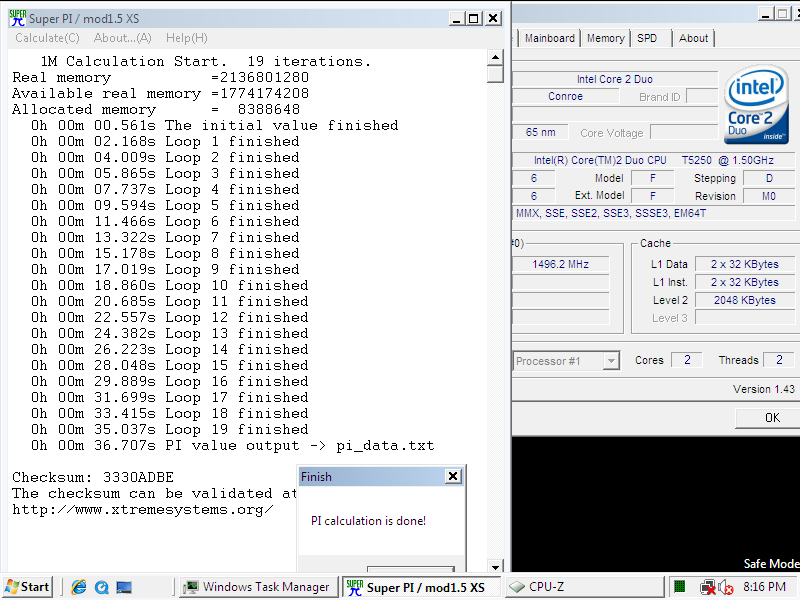Click the Windows Start button
This screenshot has height=600, width=800.
[28, 587]
